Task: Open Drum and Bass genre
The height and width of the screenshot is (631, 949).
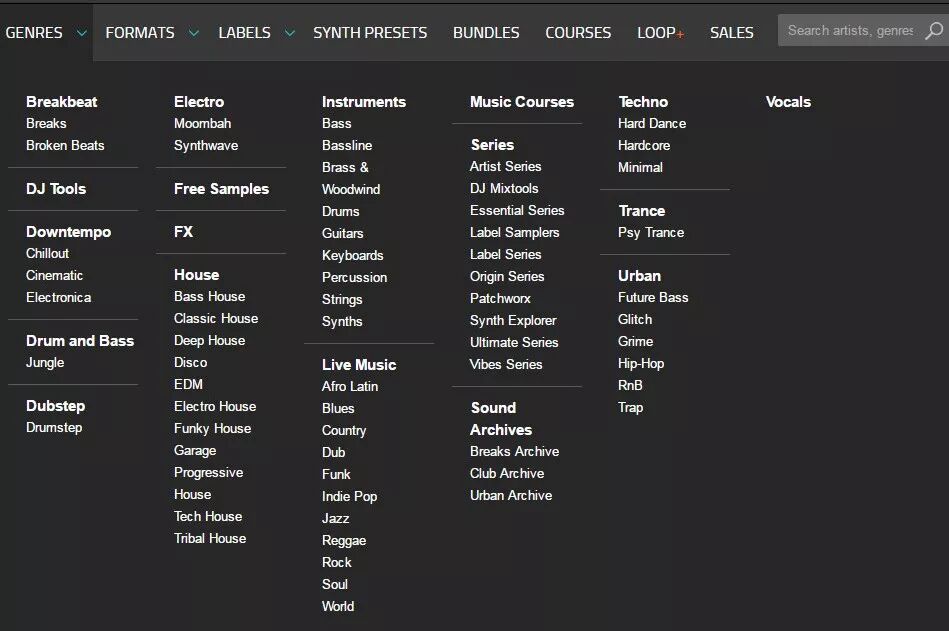Action: coord(80,341)
